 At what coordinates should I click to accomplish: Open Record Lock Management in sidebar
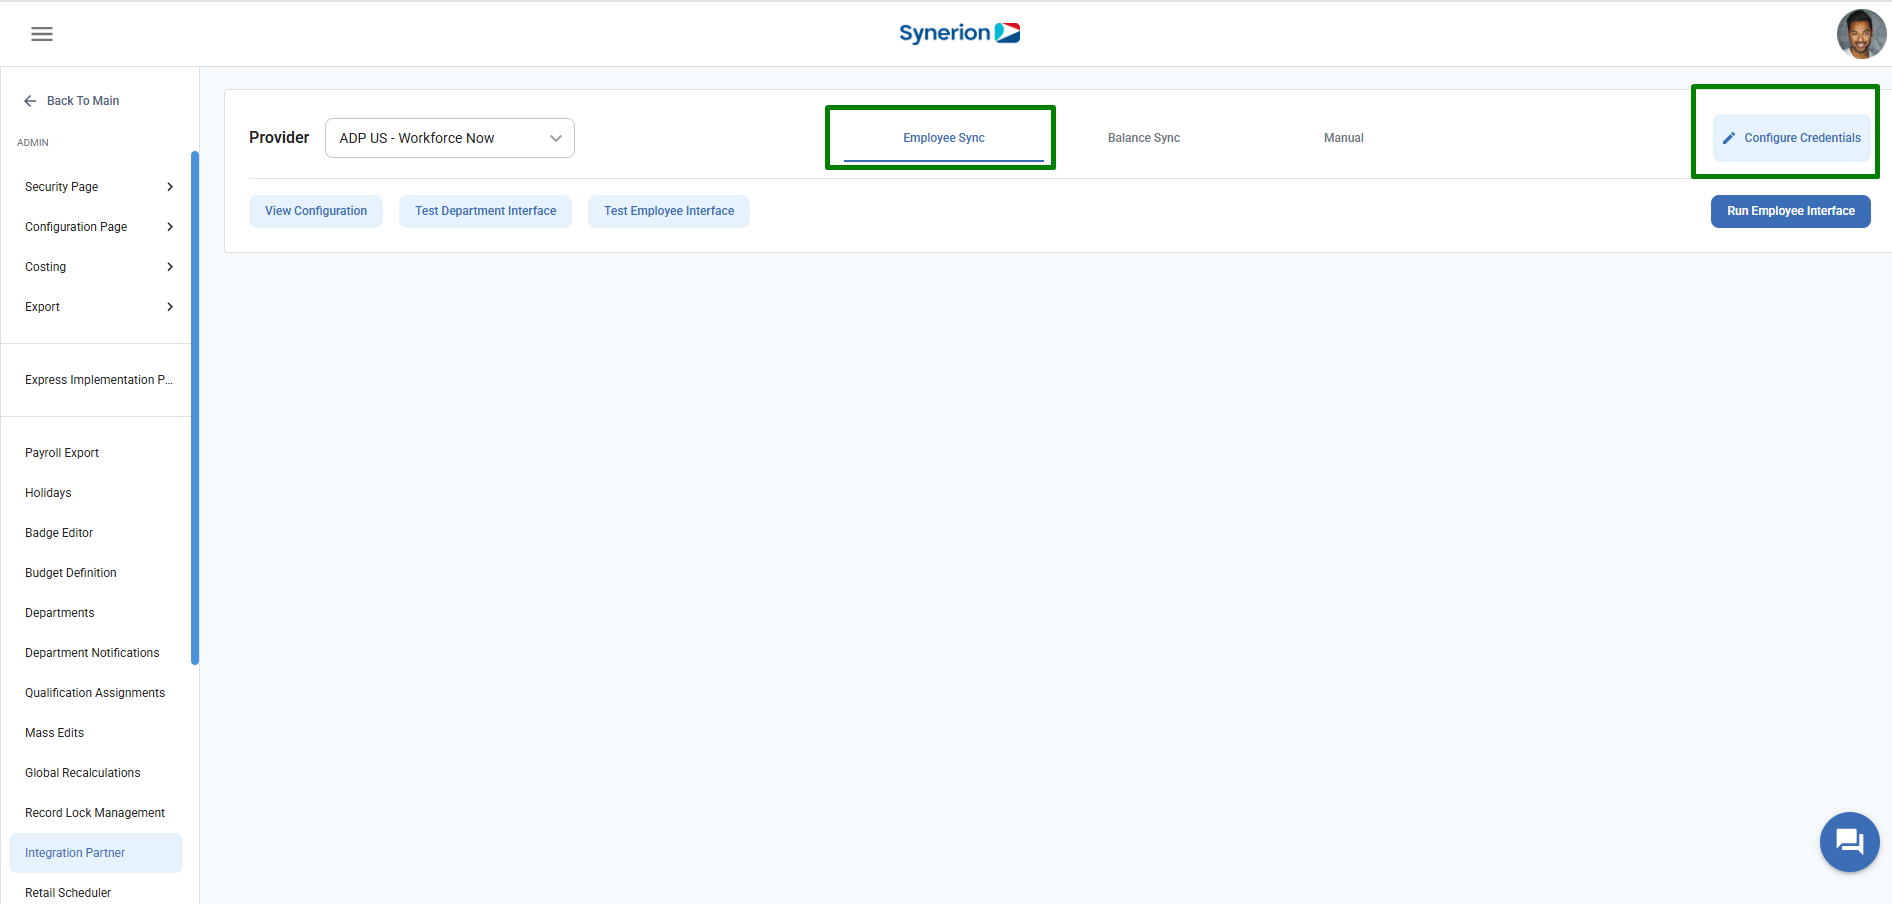[x=96, y=813]
